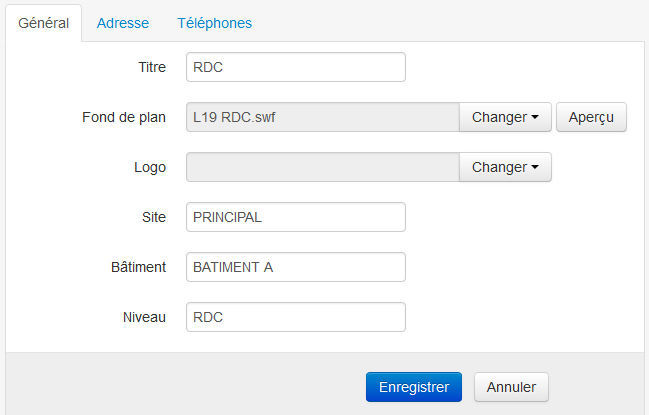The height and width of the screenshot is (415, 649).
Task: Click into the Site field containing PRINCIPAL
Action: (x=296, y=217)
